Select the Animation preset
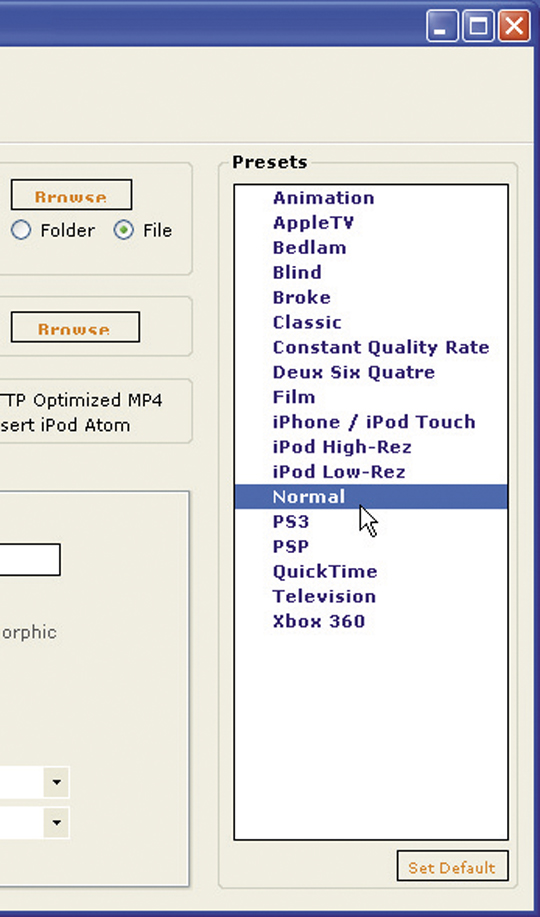Image resolution: width=540 pixels, height=917 pixels. 324,198
